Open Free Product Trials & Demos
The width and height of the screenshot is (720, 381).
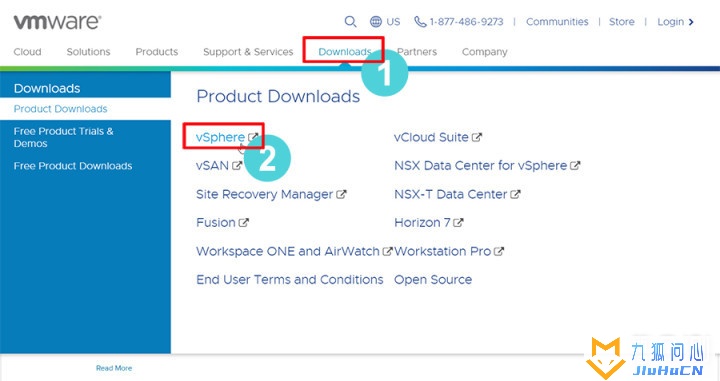pos(63,137)
